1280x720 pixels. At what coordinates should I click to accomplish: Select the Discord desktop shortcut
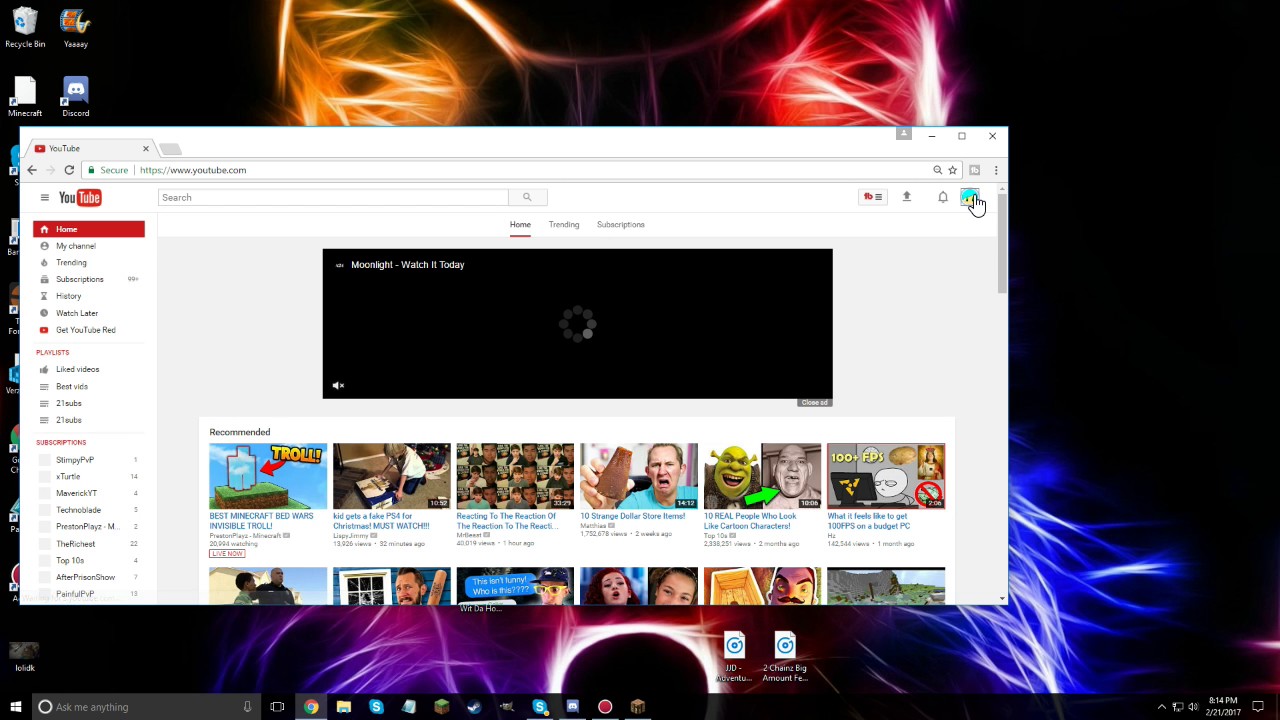pyautogui.click(x=75, y=98)
